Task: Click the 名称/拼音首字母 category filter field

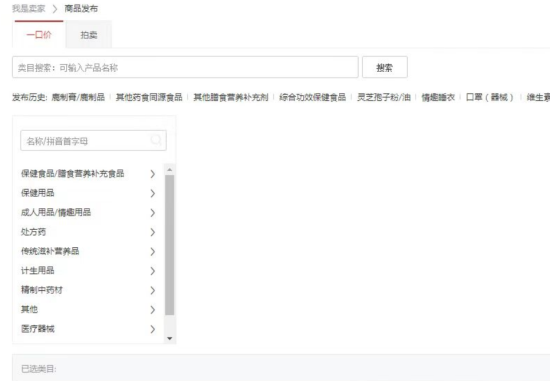Action: coord(93,141)
